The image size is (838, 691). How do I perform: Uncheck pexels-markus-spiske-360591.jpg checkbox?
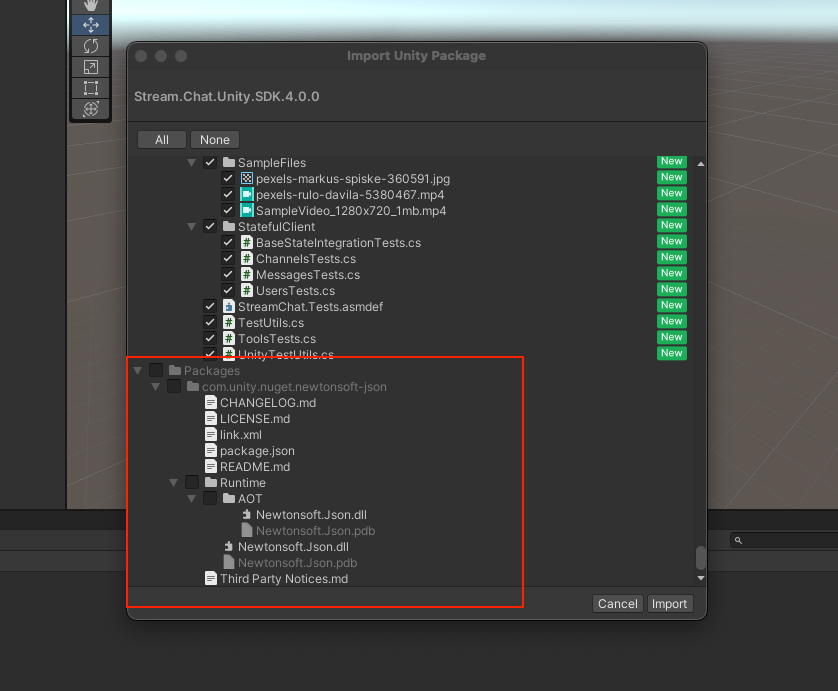[x=228, y=178]
